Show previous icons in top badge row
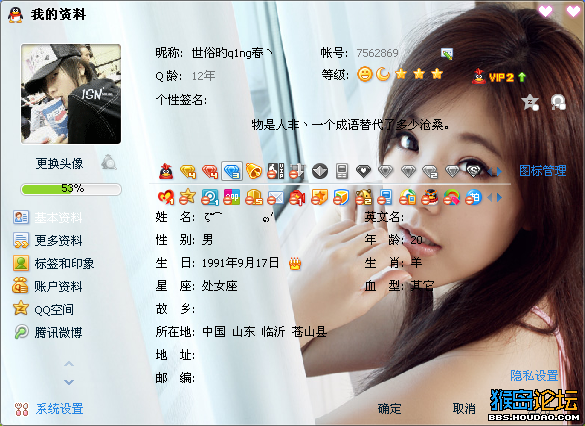This screenshot has height=426, width=585. pos(490,171)
